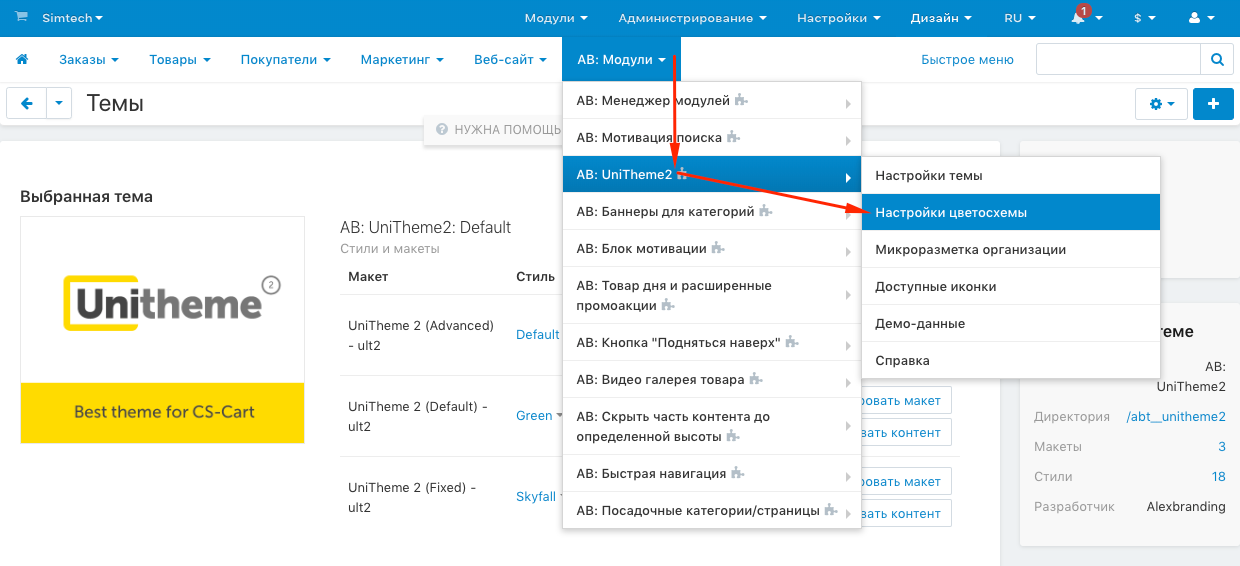The image size is (1240, 566).
Task: Select AB: Менеджер модулей menu item
Action: point(712,101)
